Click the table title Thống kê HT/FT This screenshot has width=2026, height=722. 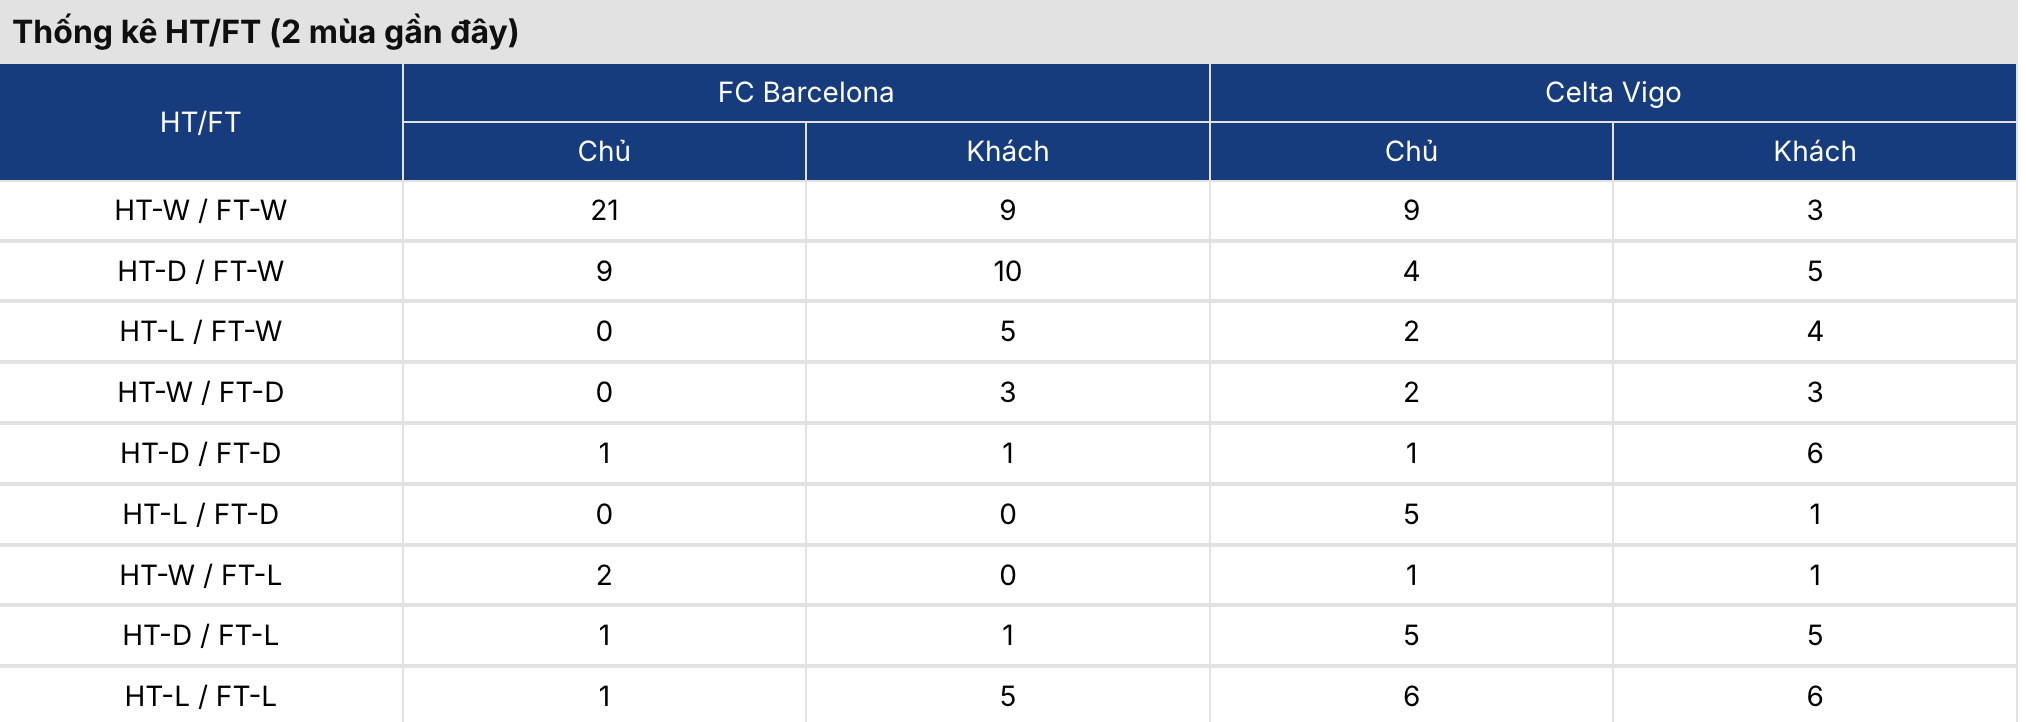(265, 32)
